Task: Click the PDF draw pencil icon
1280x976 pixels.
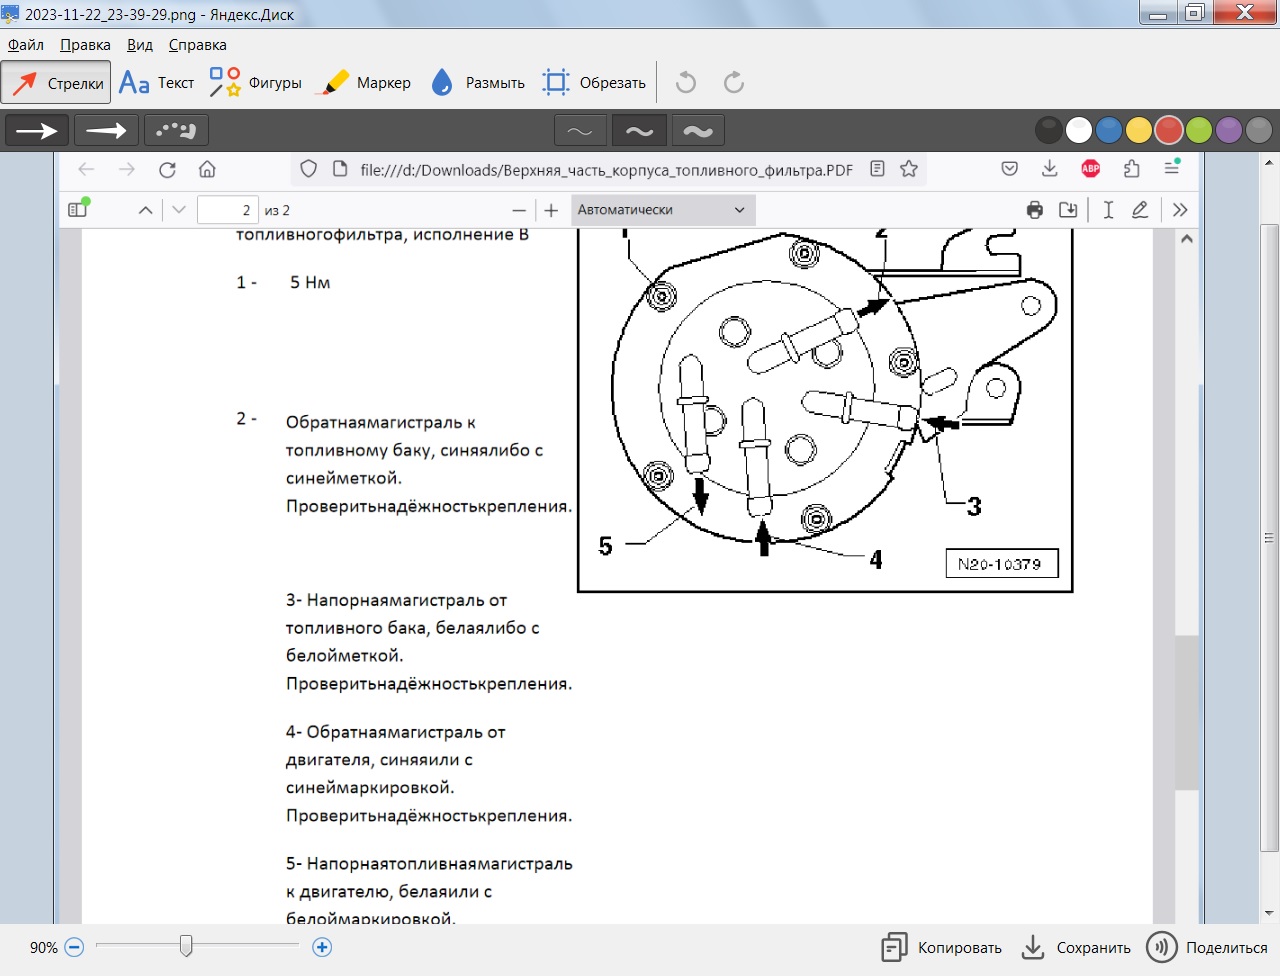Action: (x=1140, y=210)
